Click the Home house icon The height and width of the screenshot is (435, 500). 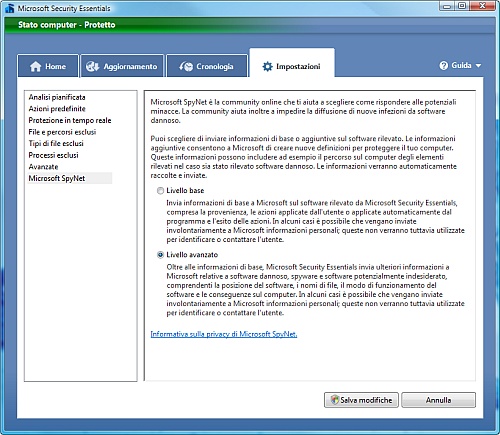click(x=35, y=66)
